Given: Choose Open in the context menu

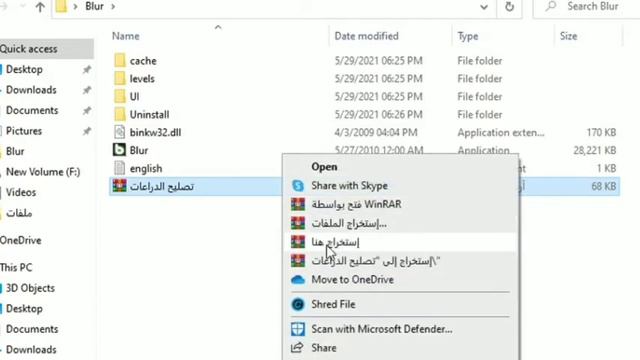Looking at the screenshot, I should [400, 167].
